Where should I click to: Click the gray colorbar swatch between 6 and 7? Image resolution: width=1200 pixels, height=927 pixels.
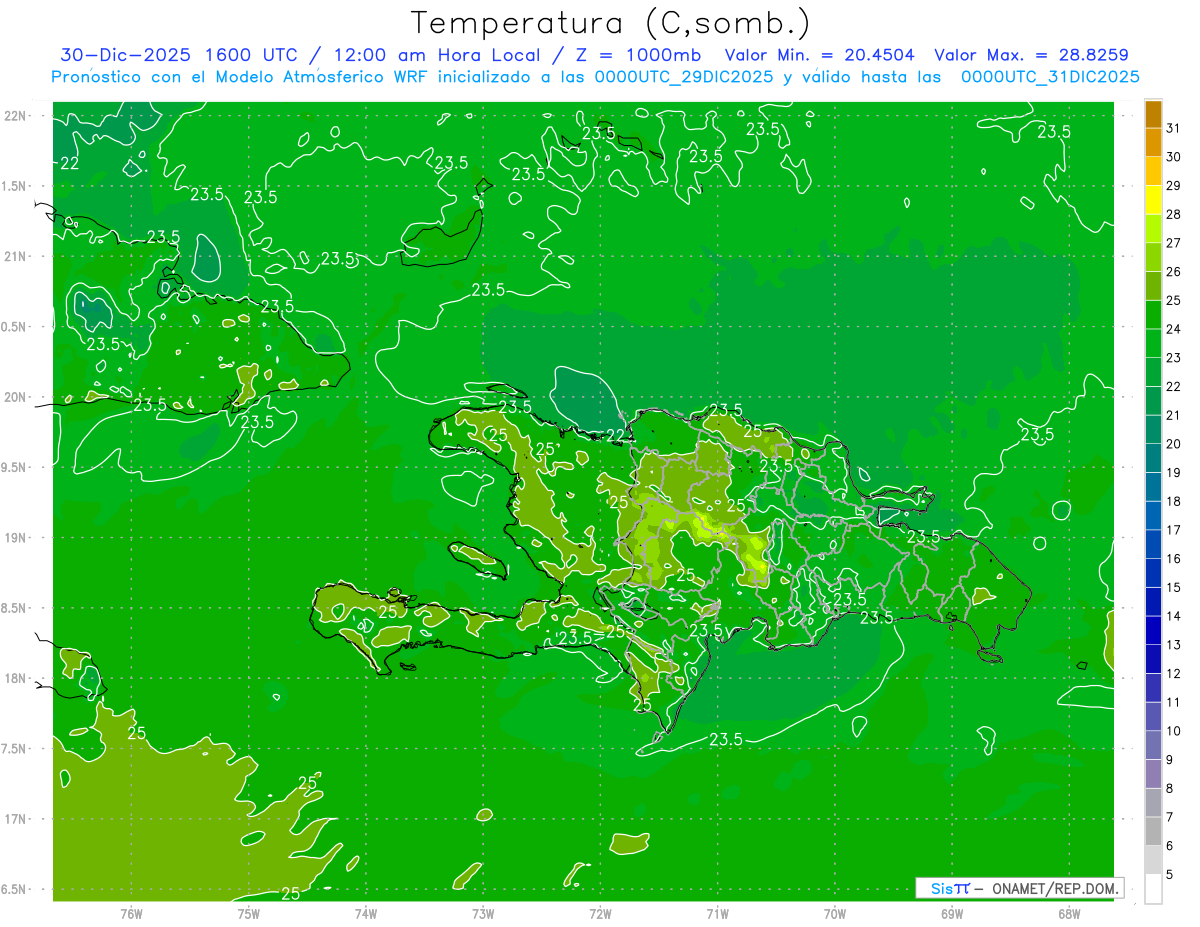pos(1153,832)
